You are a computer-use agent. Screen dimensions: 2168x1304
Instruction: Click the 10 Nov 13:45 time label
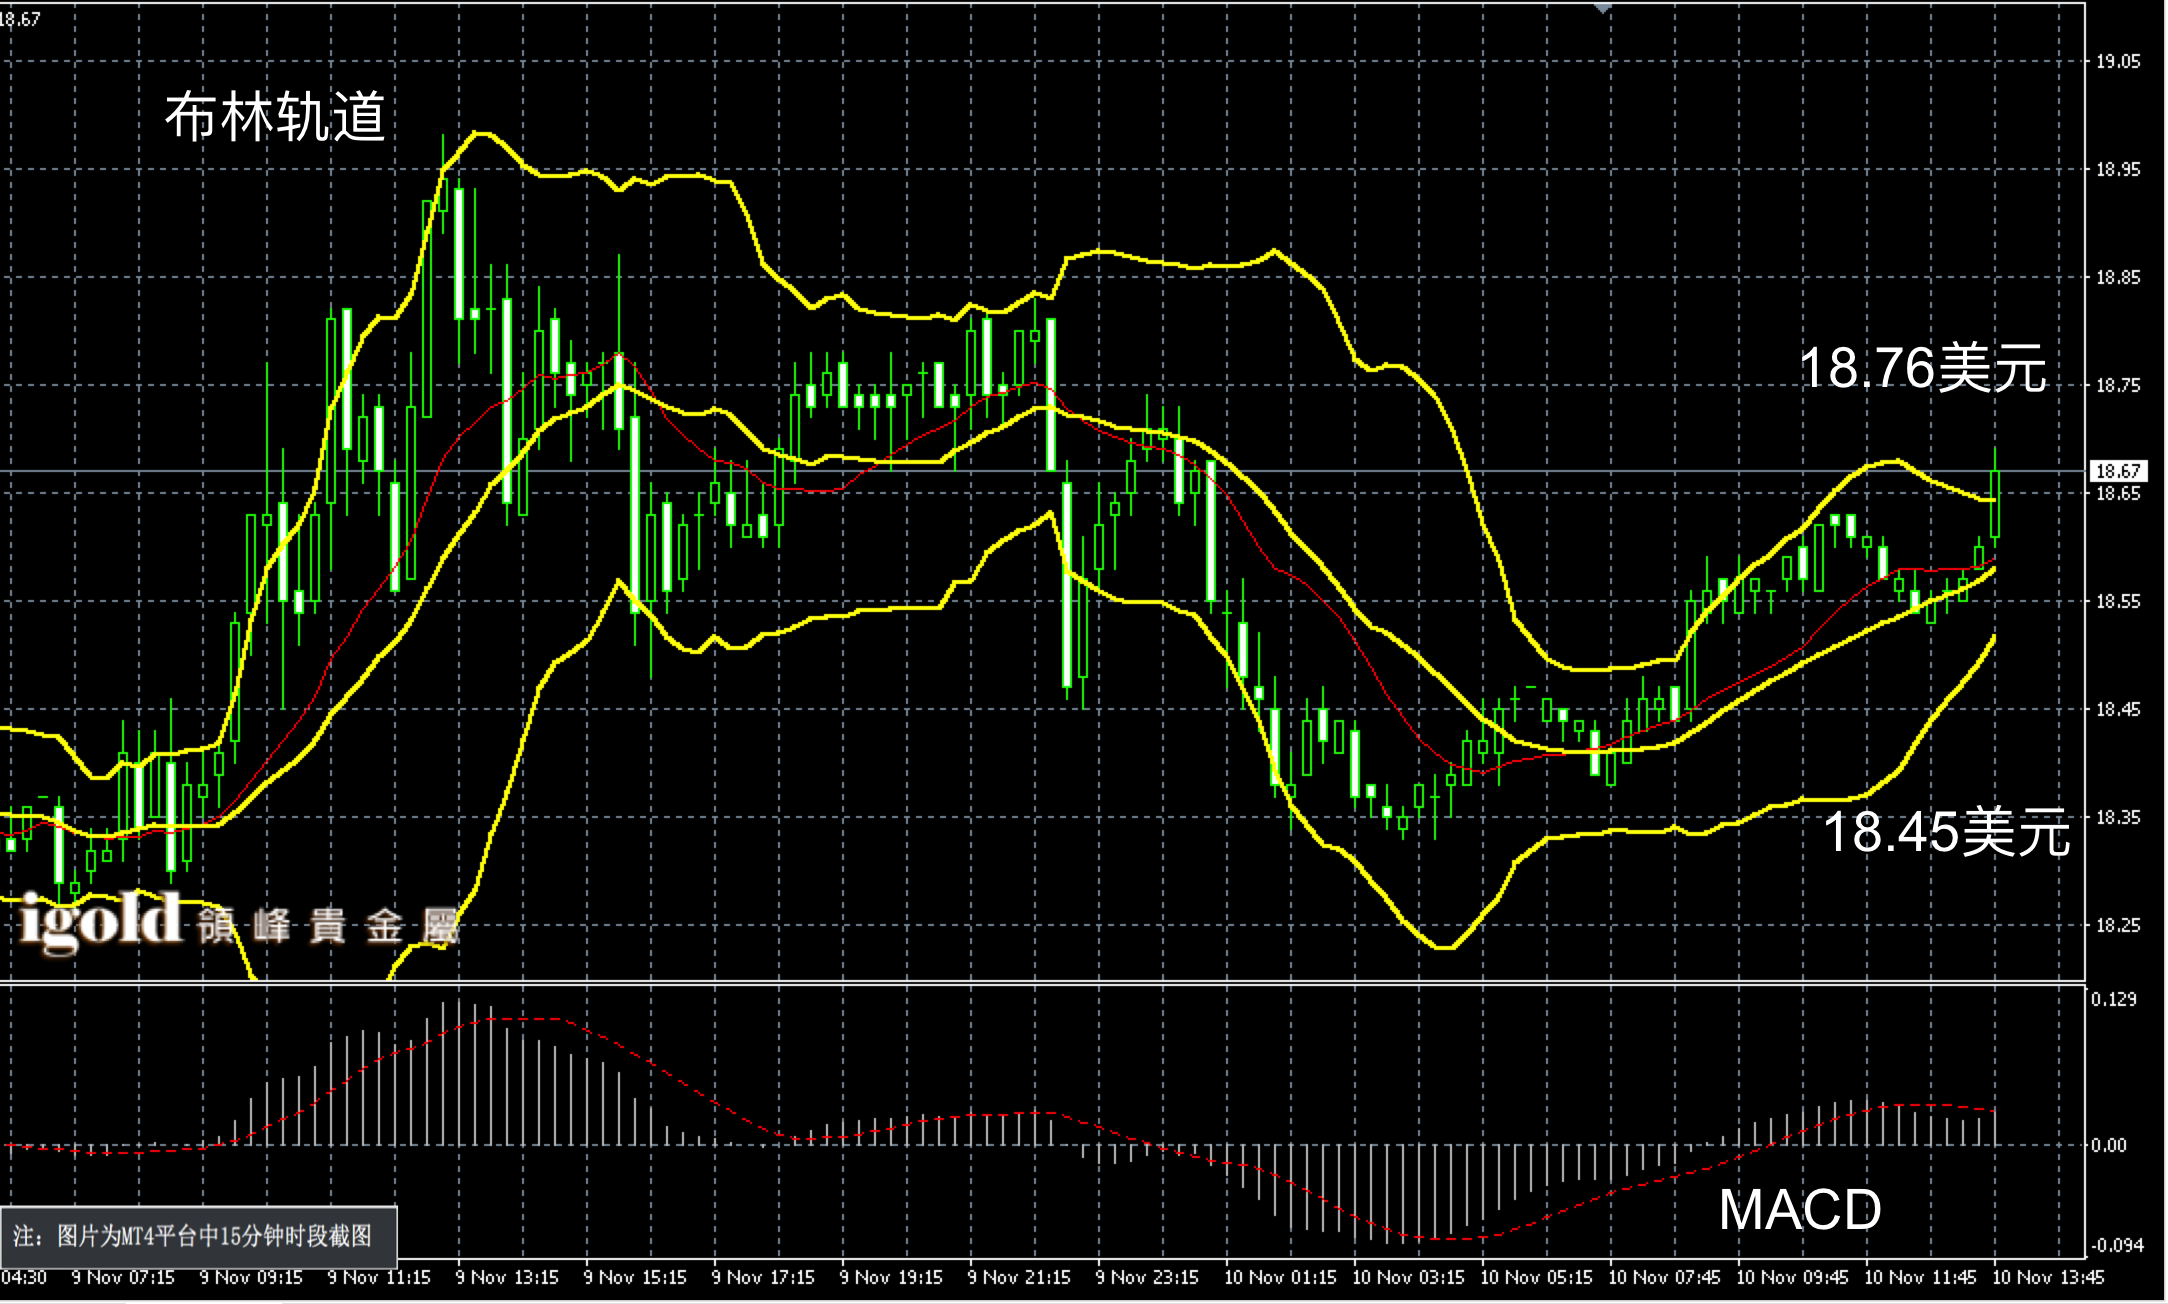tap(2048, 1277)
